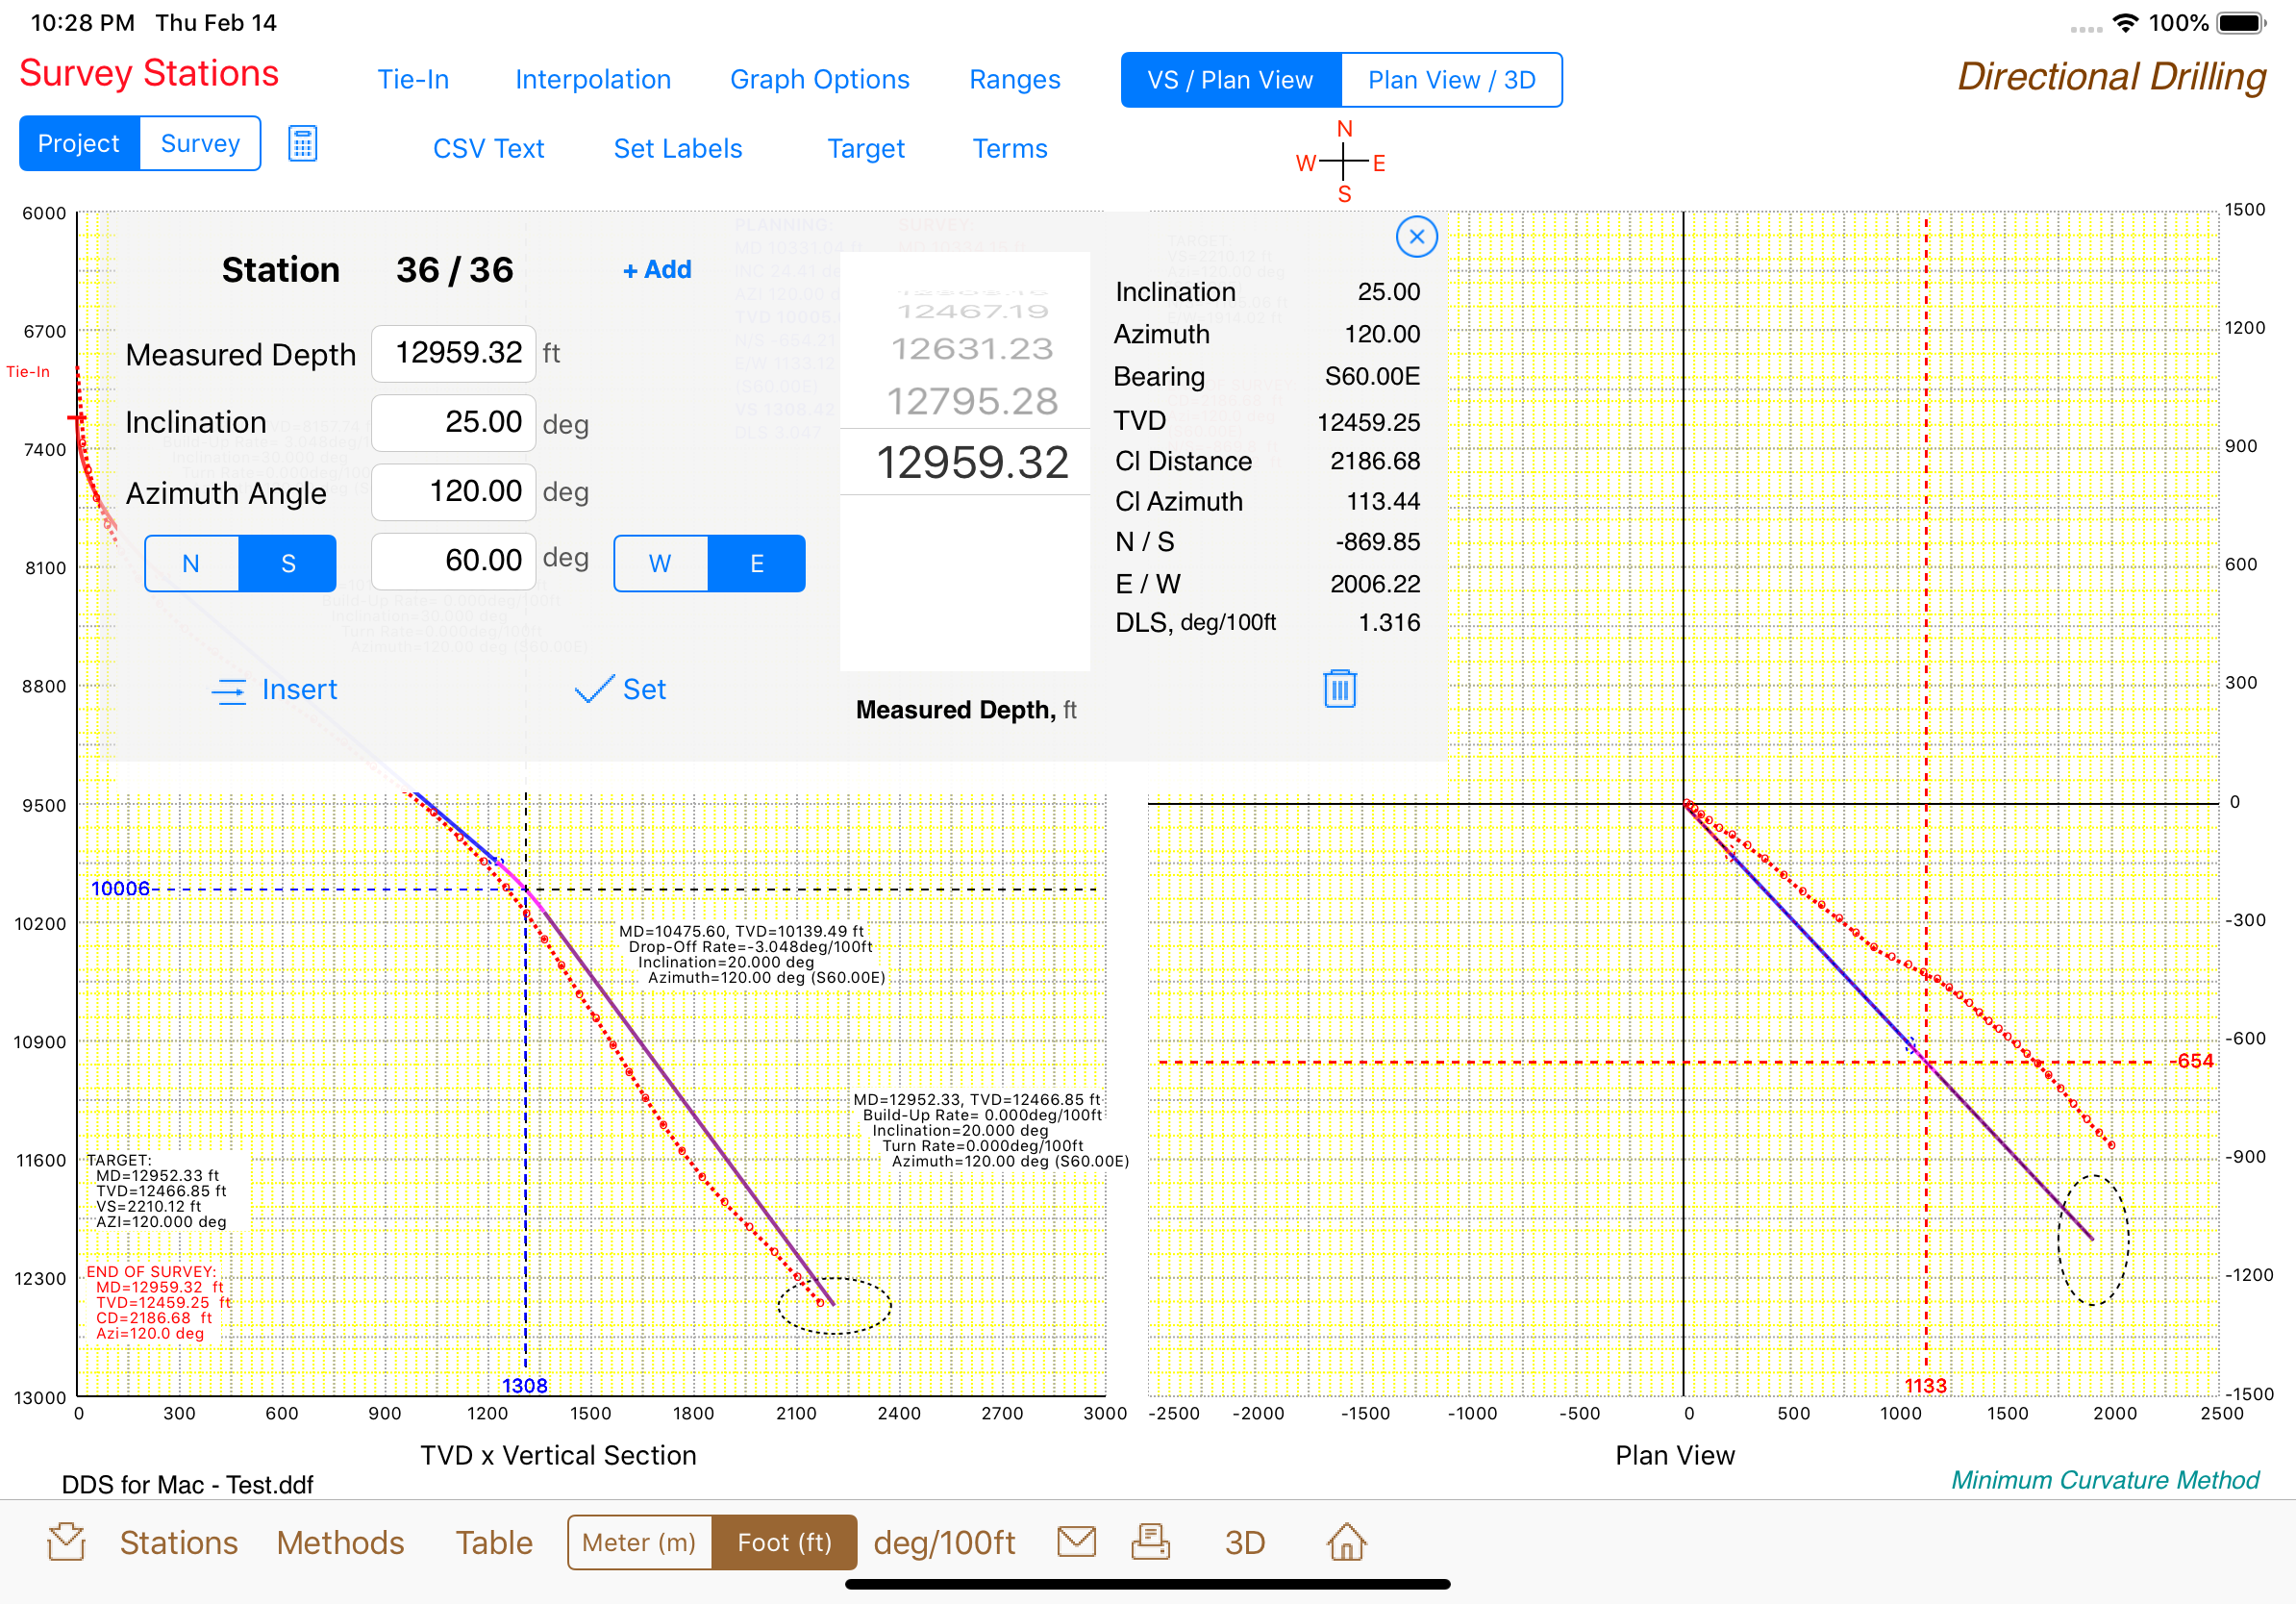This screenshot has height=1604, width=2296.
Task: Select the Survey segment
Action: pyautogui.click(x=200, y=144)
